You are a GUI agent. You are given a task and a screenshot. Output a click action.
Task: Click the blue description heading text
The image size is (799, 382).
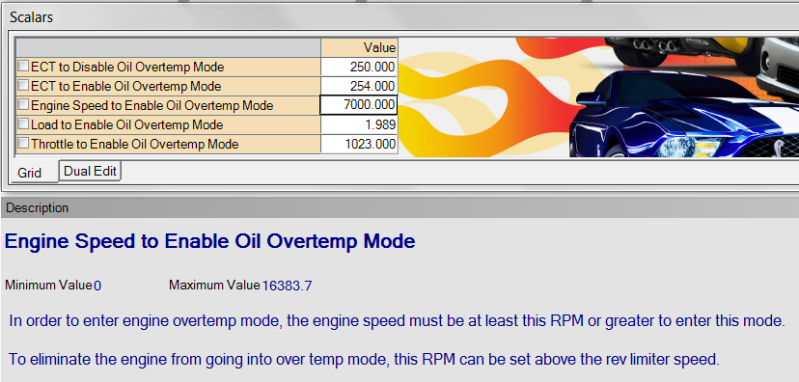tap(210, 241)
